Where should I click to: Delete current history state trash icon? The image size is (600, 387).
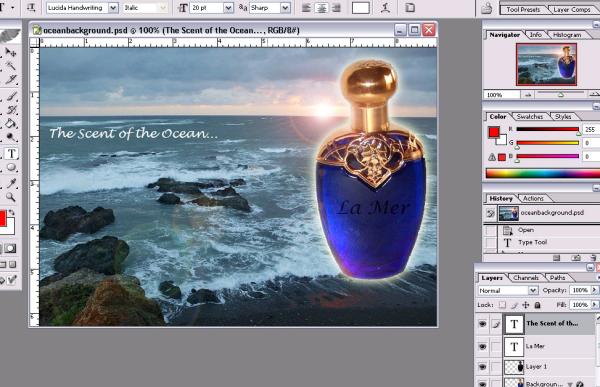pyautogui.click(x=593, y=258)
